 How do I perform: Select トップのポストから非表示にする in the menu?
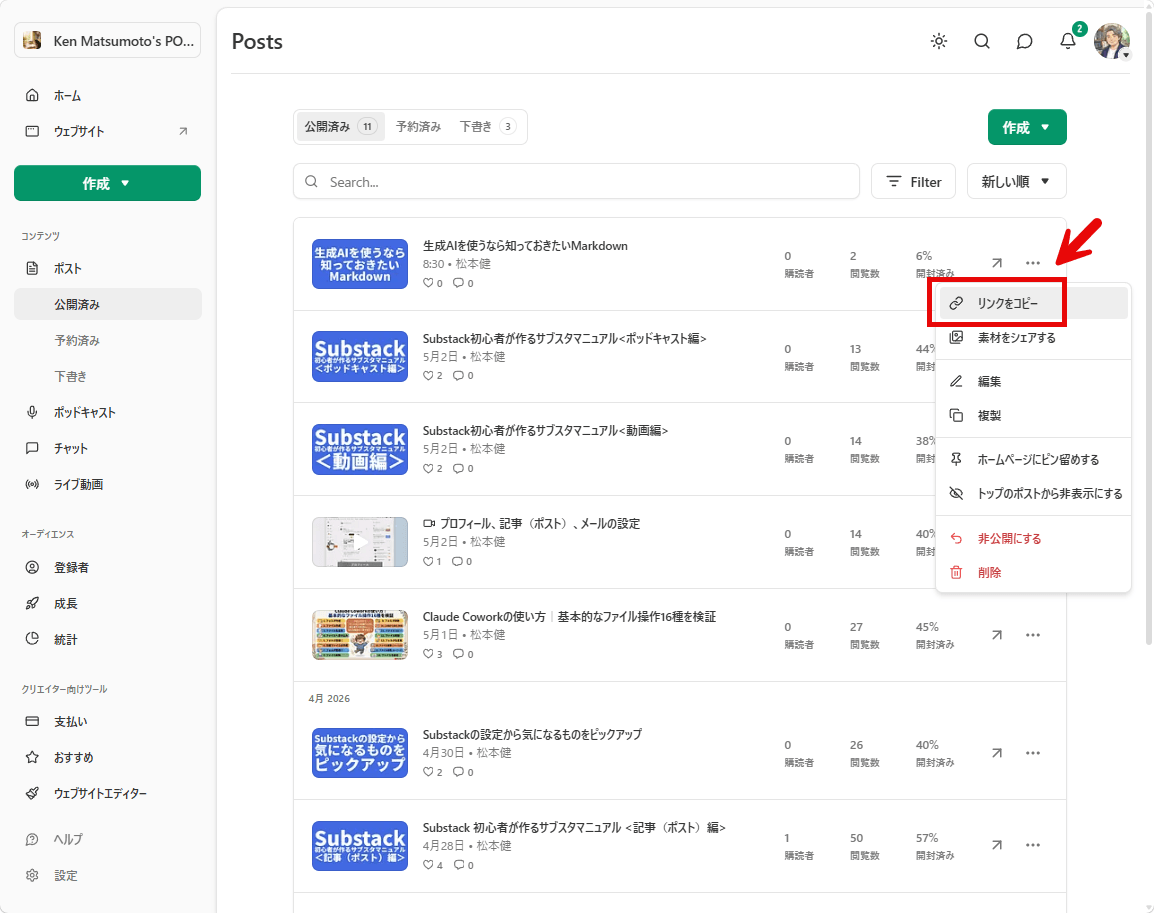[x=1033, y=494]
